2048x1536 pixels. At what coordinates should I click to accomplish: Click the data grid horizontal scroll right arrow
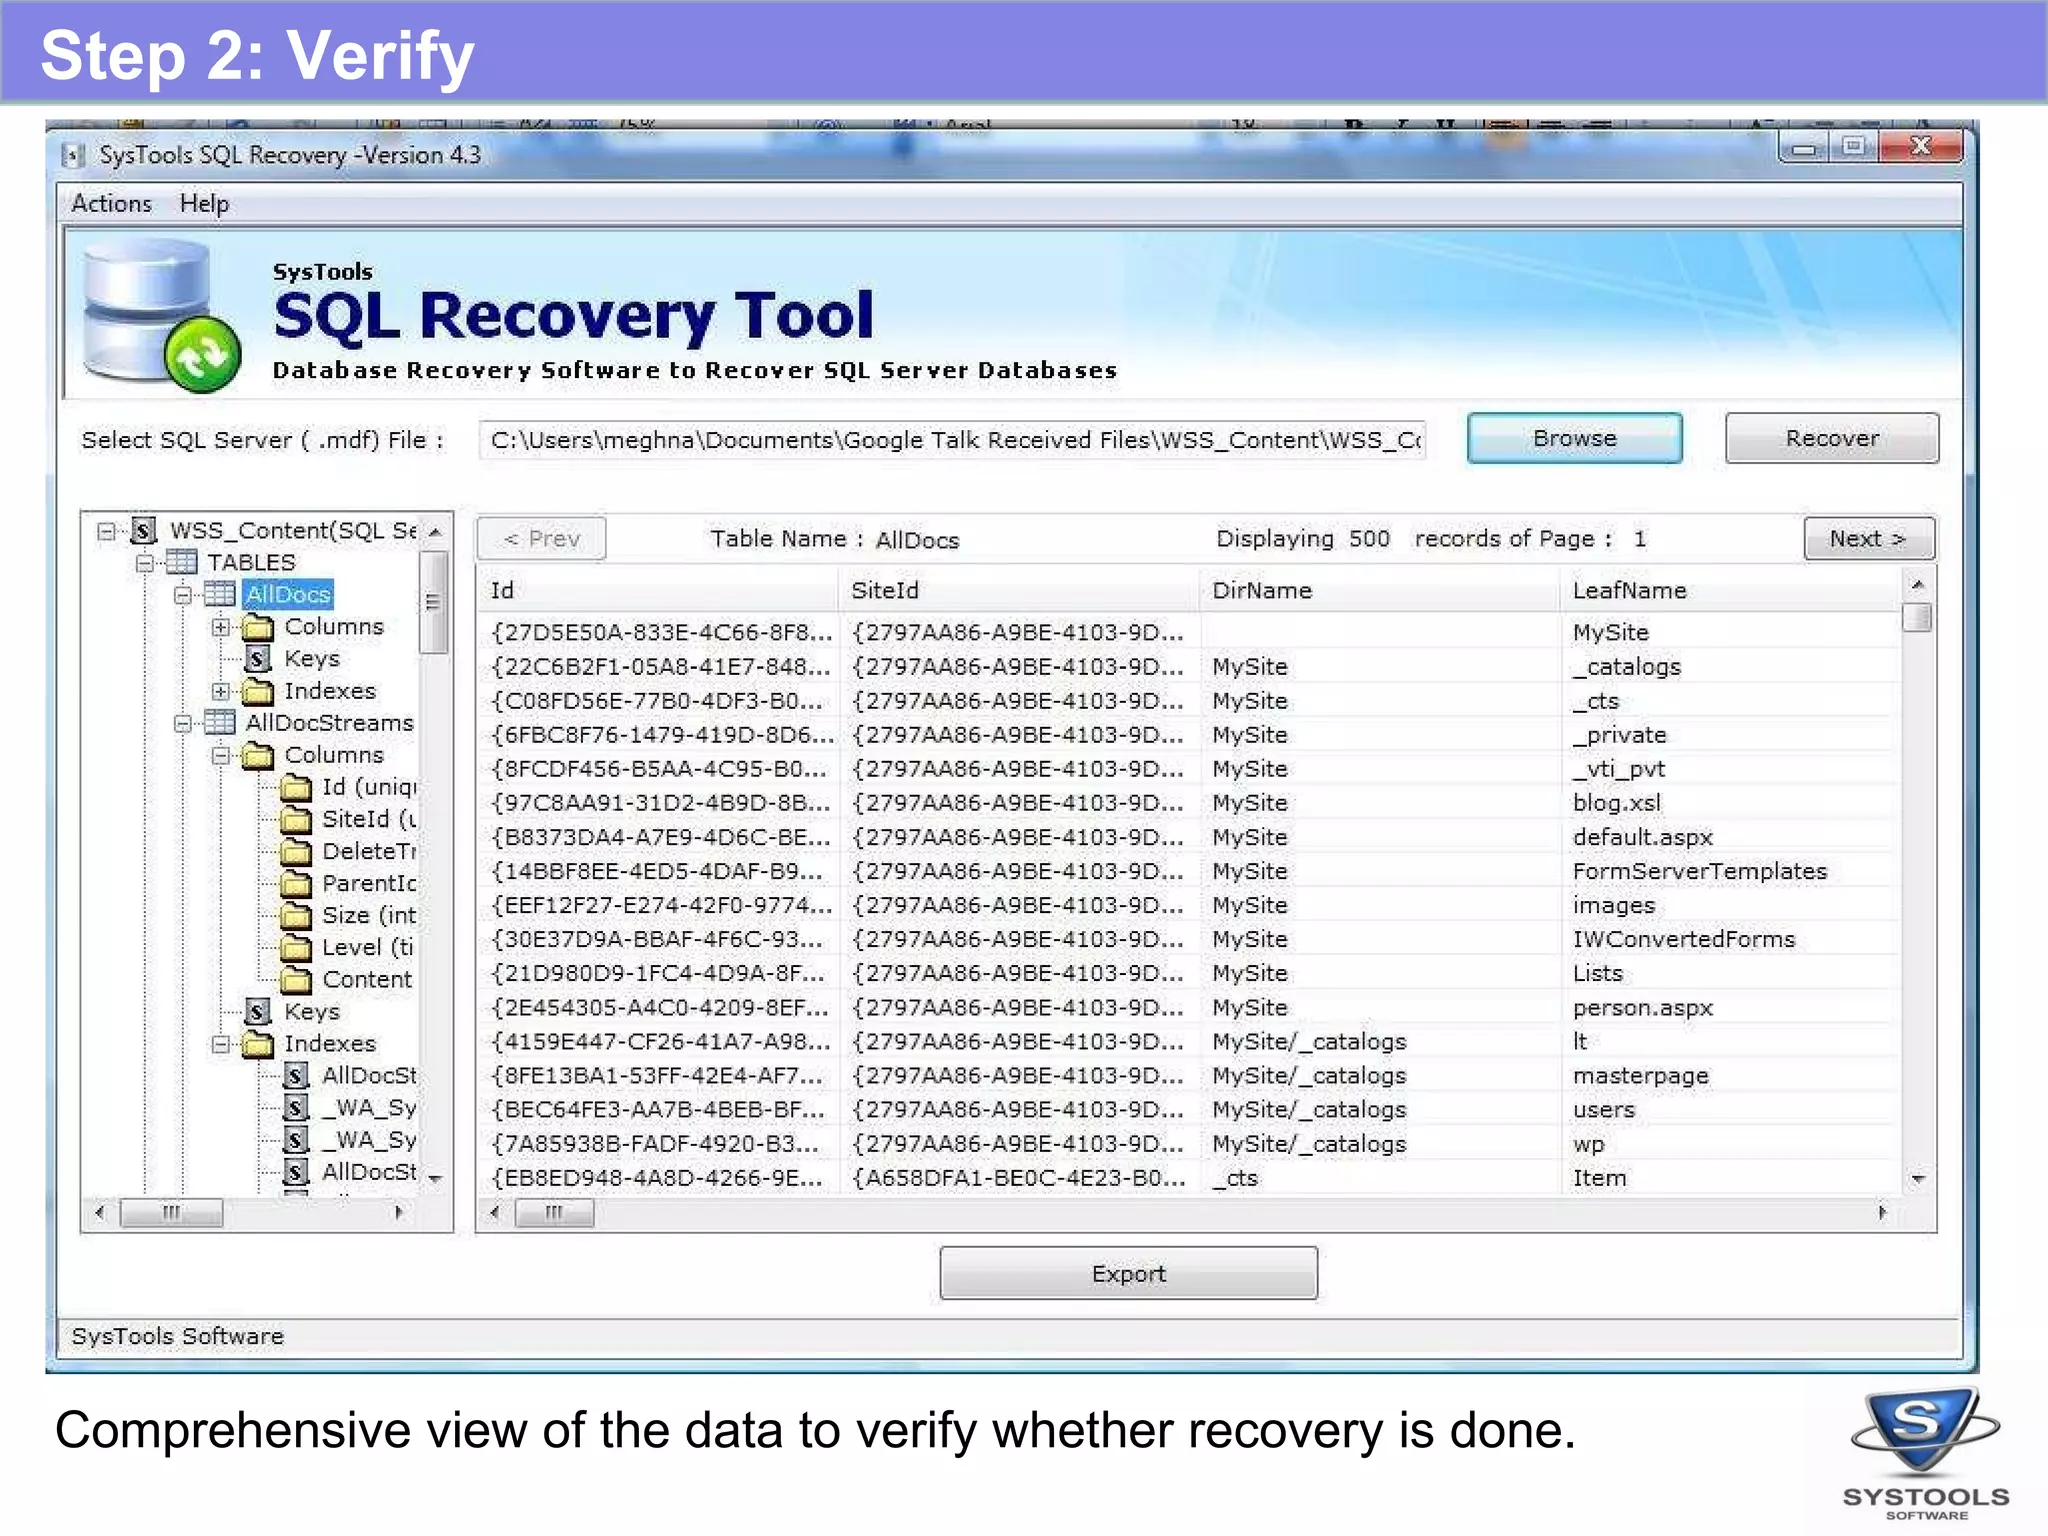point(1882,1212)
